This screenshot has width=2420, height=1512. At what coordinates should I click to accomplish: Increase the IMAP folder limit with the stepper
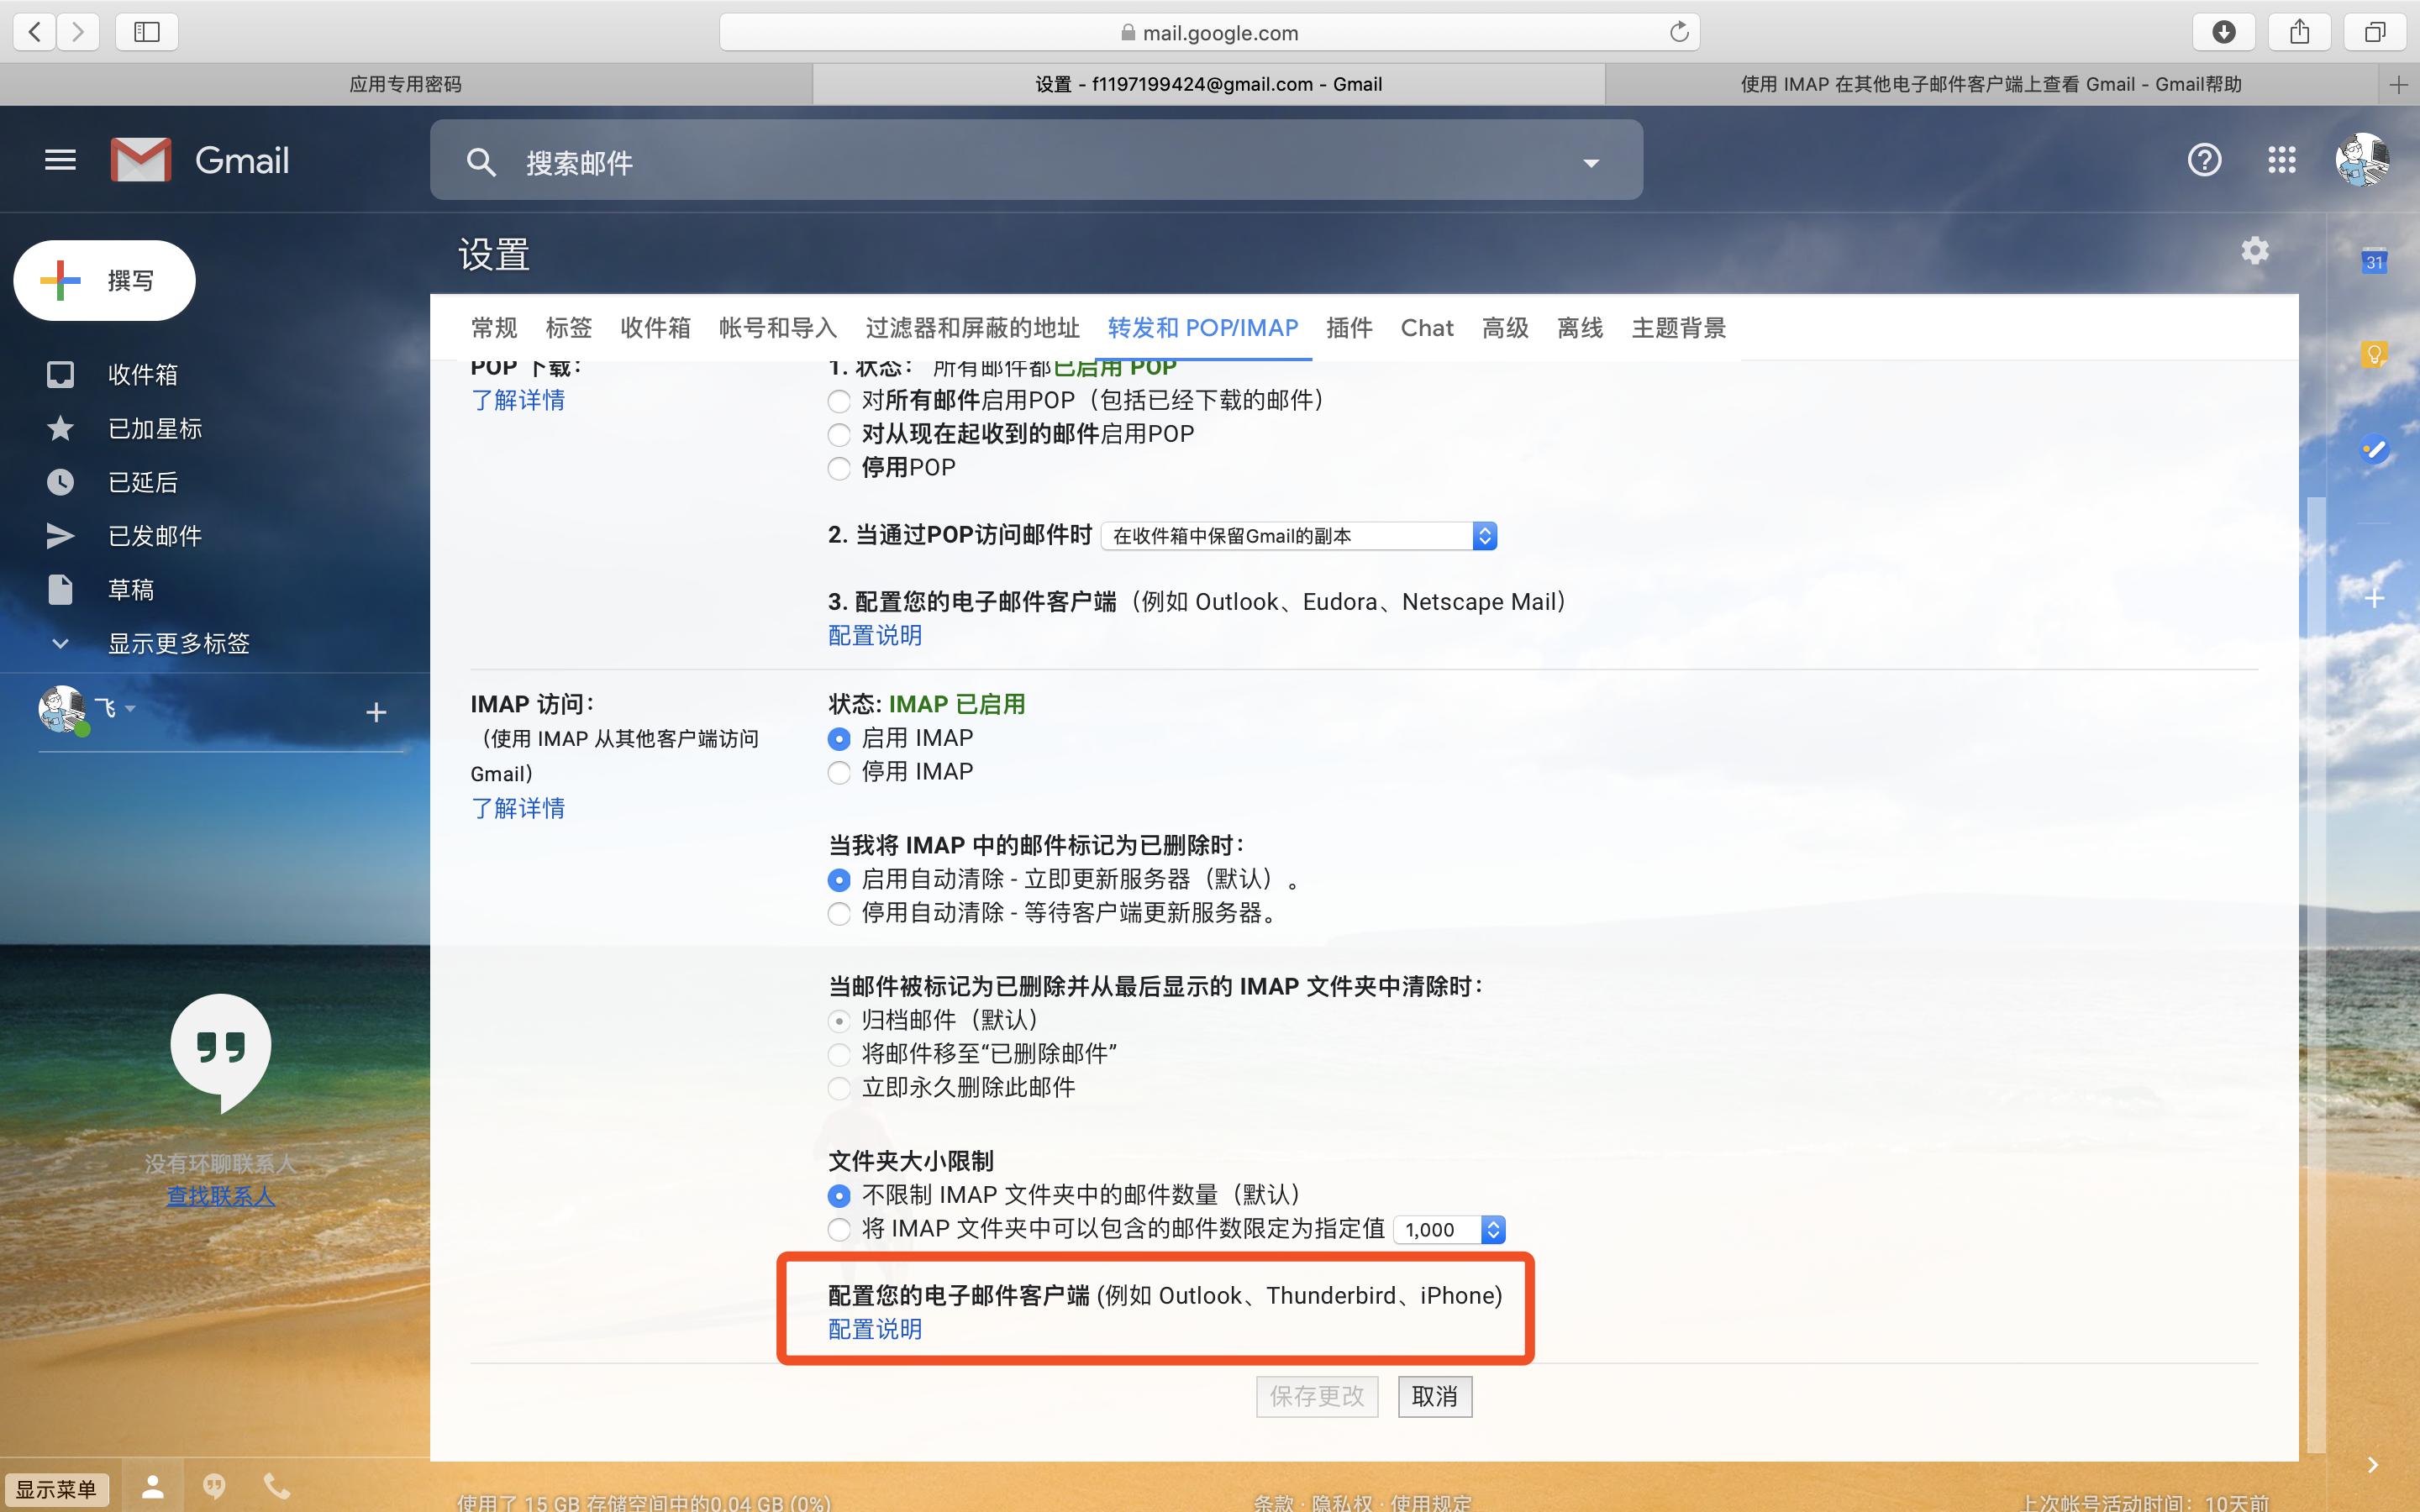[x=1492, y=1223]
